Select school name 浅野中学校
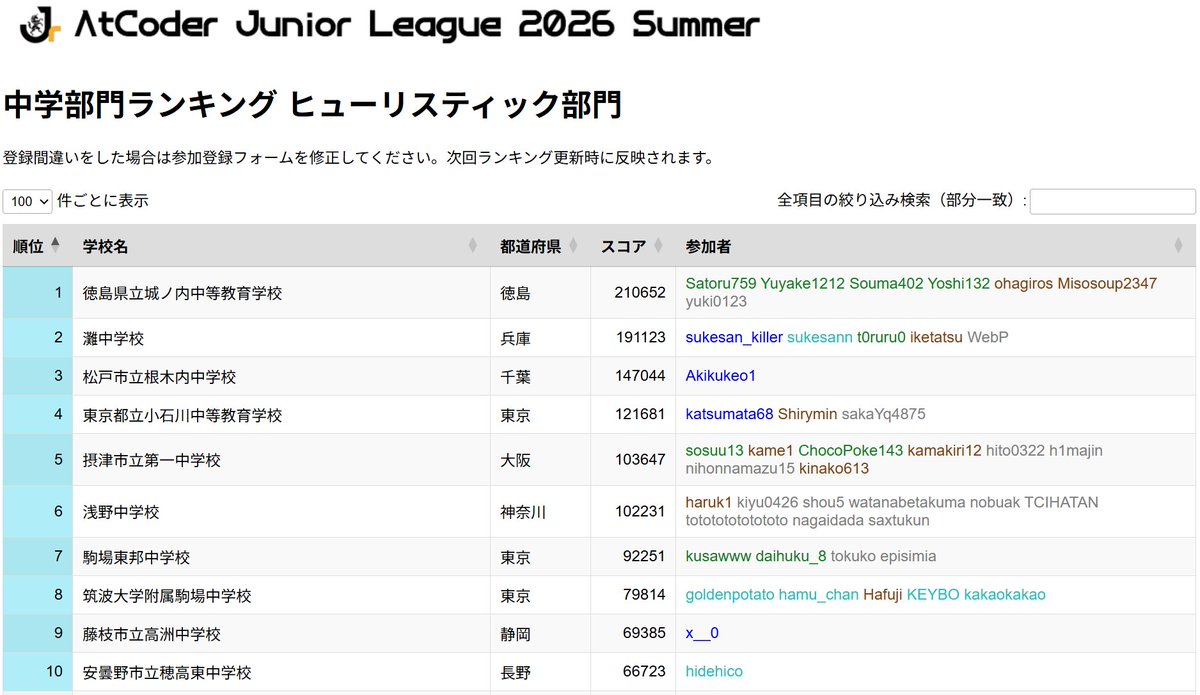 click(121, 512)
